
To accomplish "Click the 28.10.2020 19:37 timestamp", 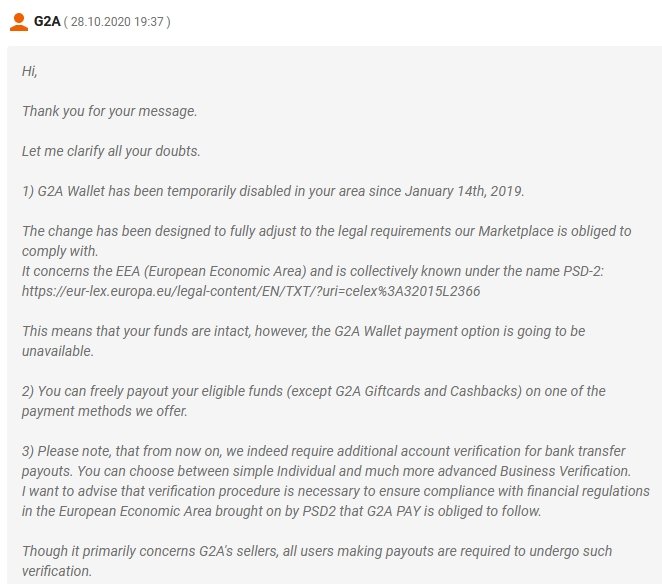I will [117, 22].
